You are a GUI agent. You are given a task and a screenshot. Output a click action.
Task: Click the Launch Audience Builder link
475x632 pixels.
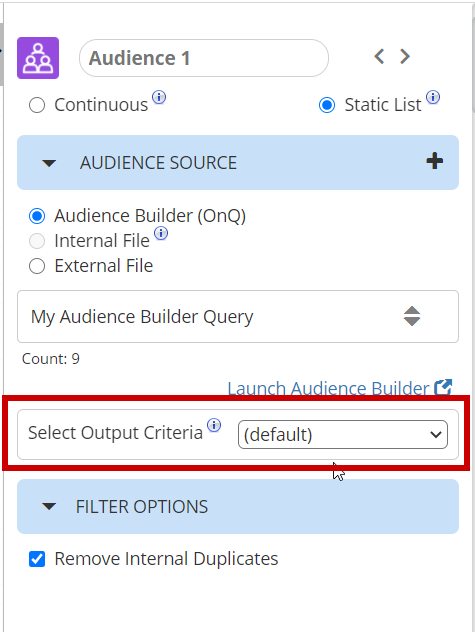328,389
